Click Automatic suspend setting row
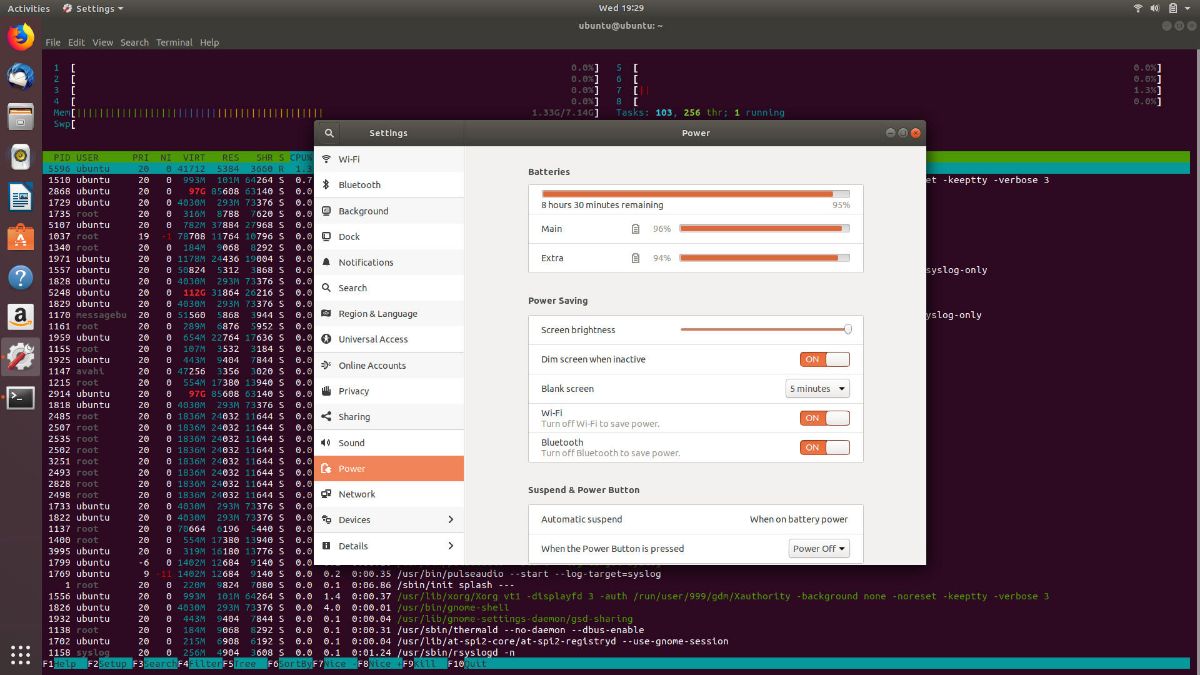Image resolution: width=1200 pixels, height=675 pixels. [694, 520]
